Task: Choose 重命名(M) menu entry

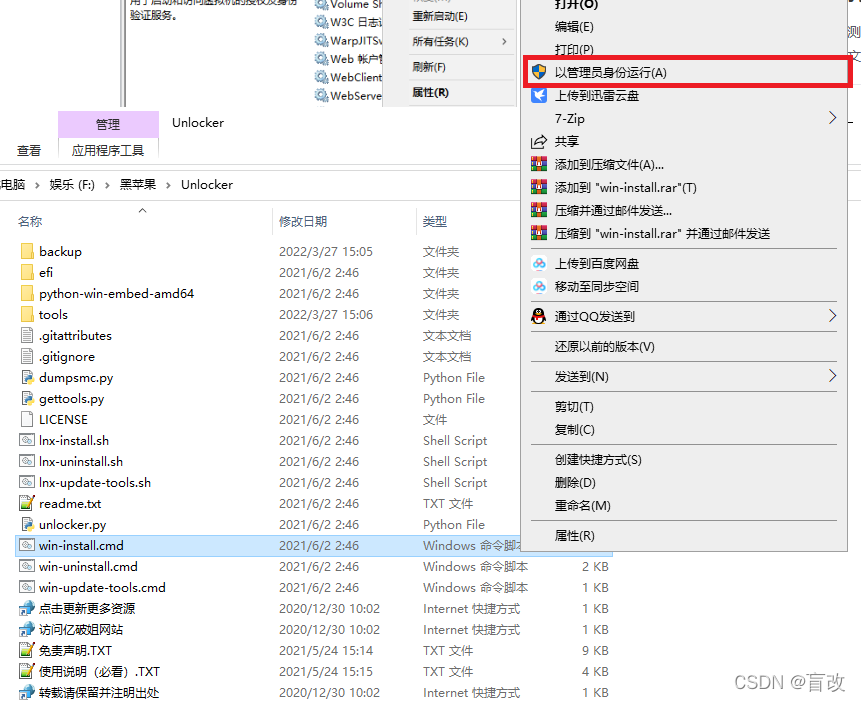Action: click(x=583, y=506)
